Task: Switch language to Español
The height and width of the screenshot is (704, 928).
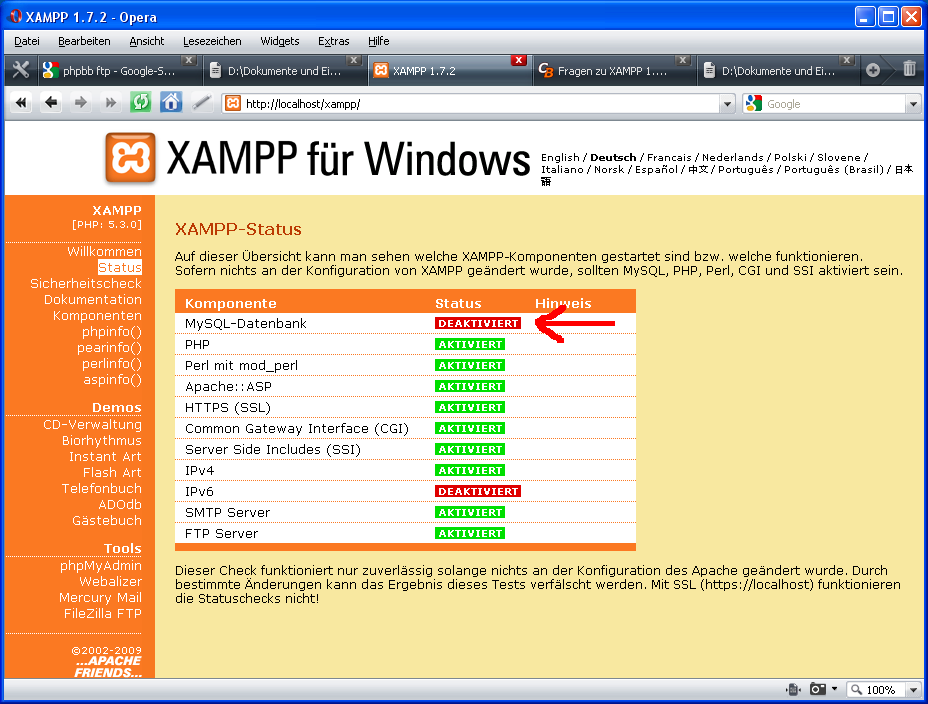Action: click(656, 170)
